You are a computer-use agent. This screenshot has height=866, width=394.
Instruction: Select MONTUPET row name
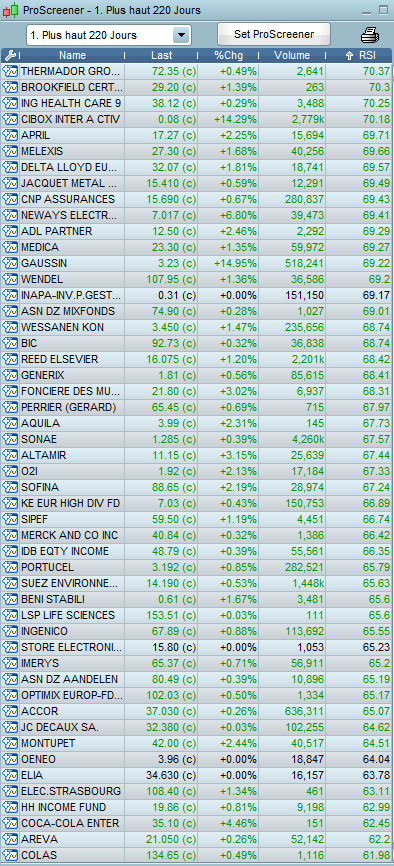point(48,743)
